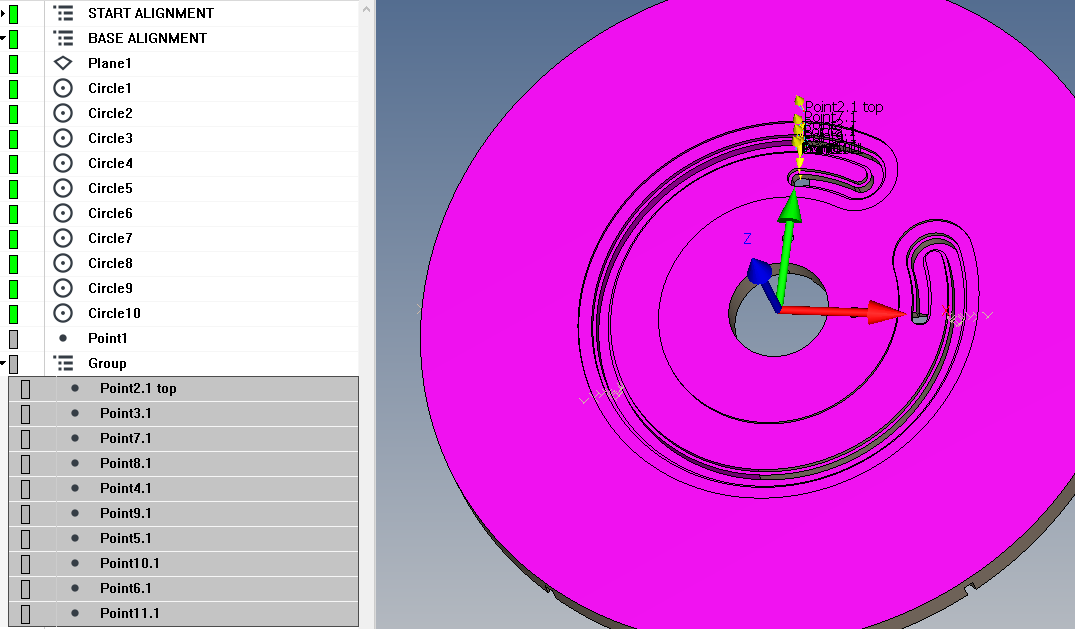
Task: Select the Point11.1 entry
Action: 130,613
